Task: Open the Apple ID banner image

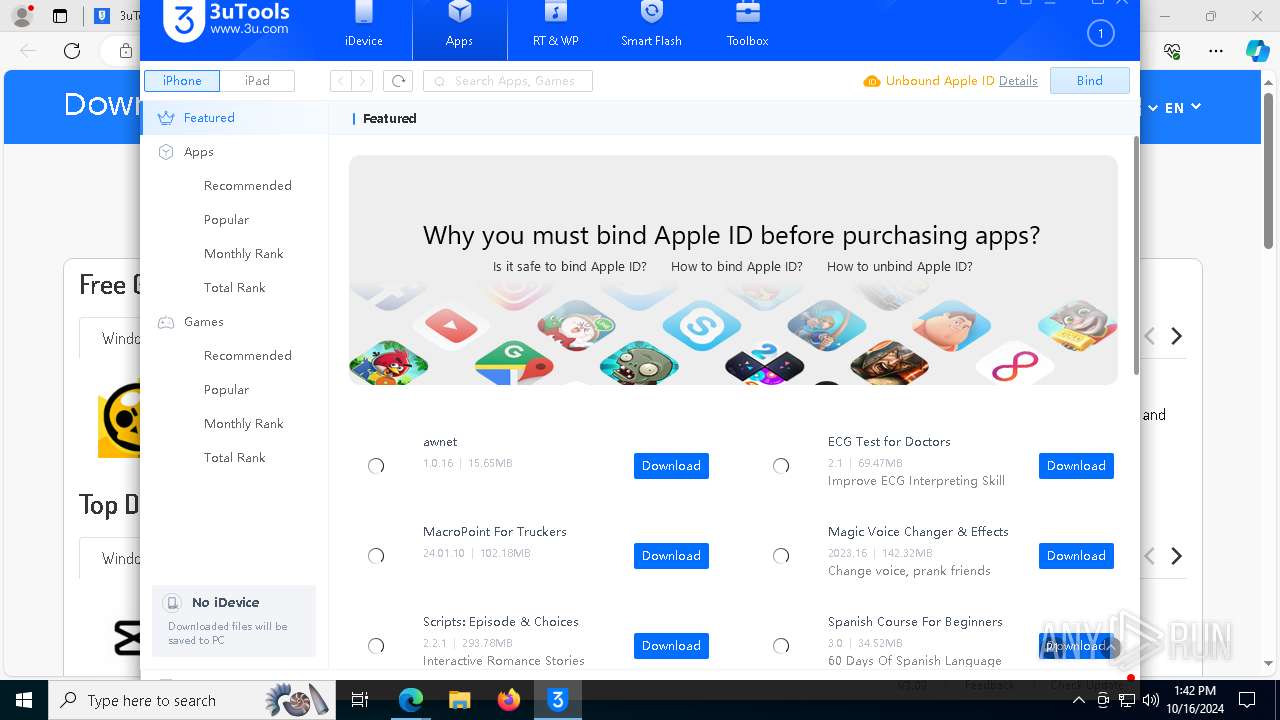Action: point(733,270)
